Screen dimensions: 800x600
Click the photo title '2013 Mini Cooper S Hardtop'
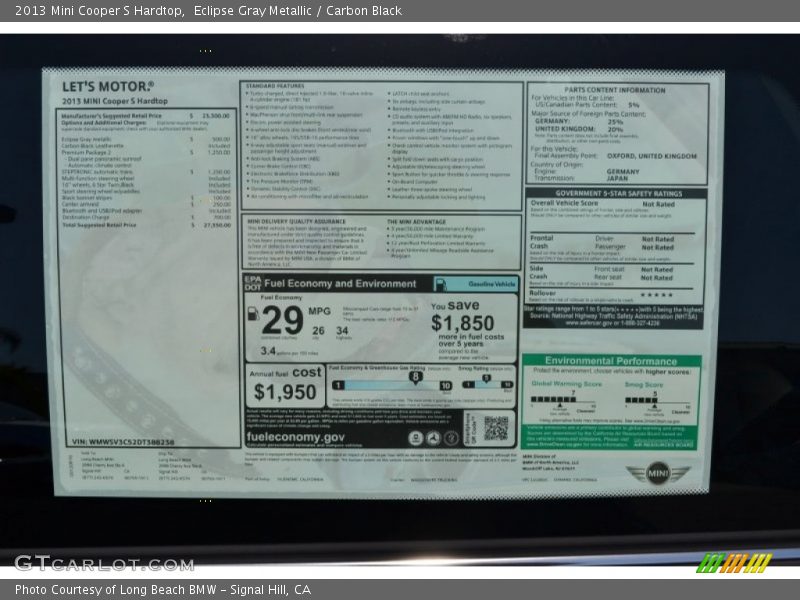(98, 11)
